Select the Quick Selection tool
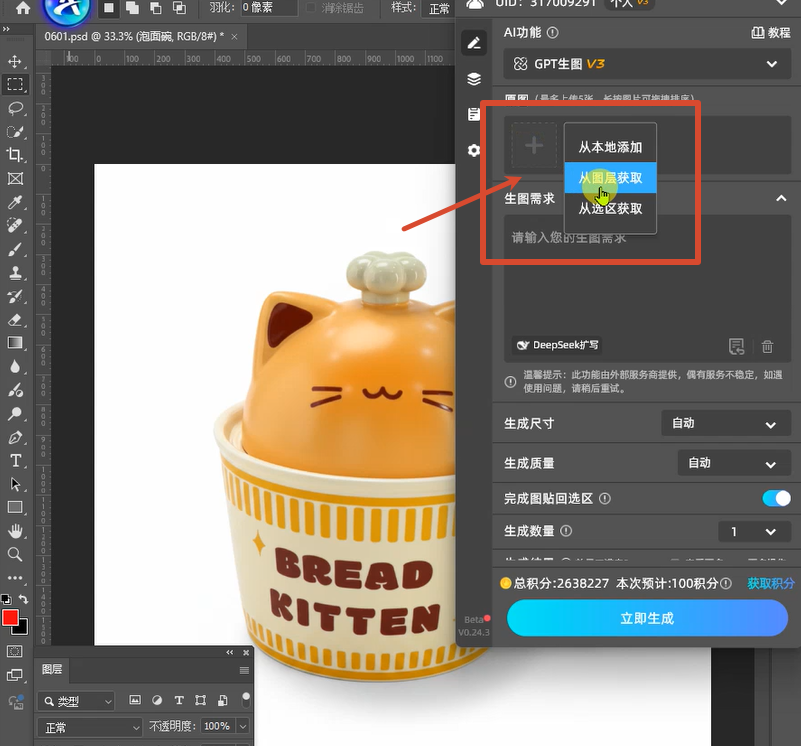The height and width of the screenshot is (746, 801). (15, 132)
